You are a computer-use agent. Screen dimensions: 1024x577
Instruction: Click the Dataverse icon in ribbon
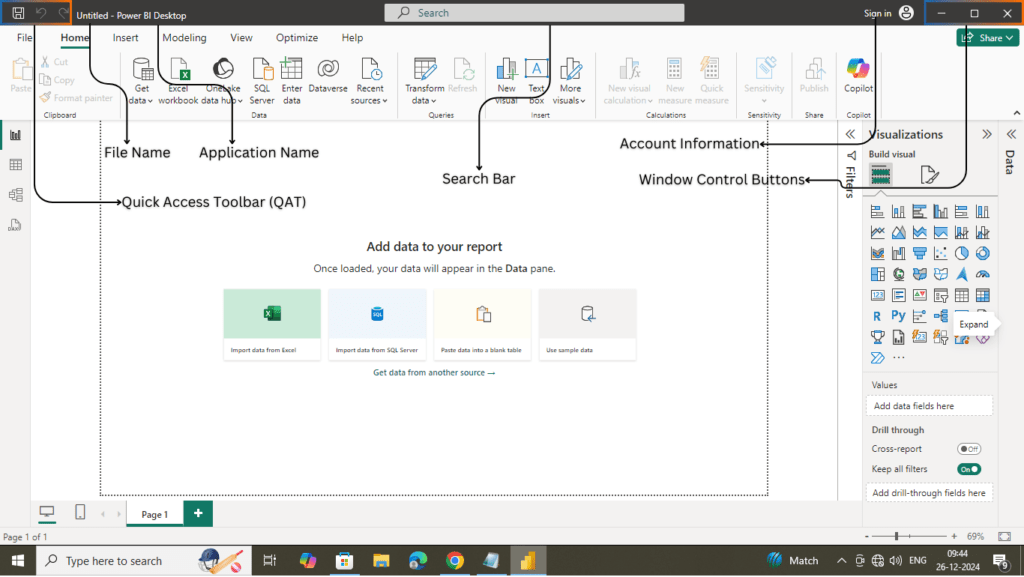[328, 76]
